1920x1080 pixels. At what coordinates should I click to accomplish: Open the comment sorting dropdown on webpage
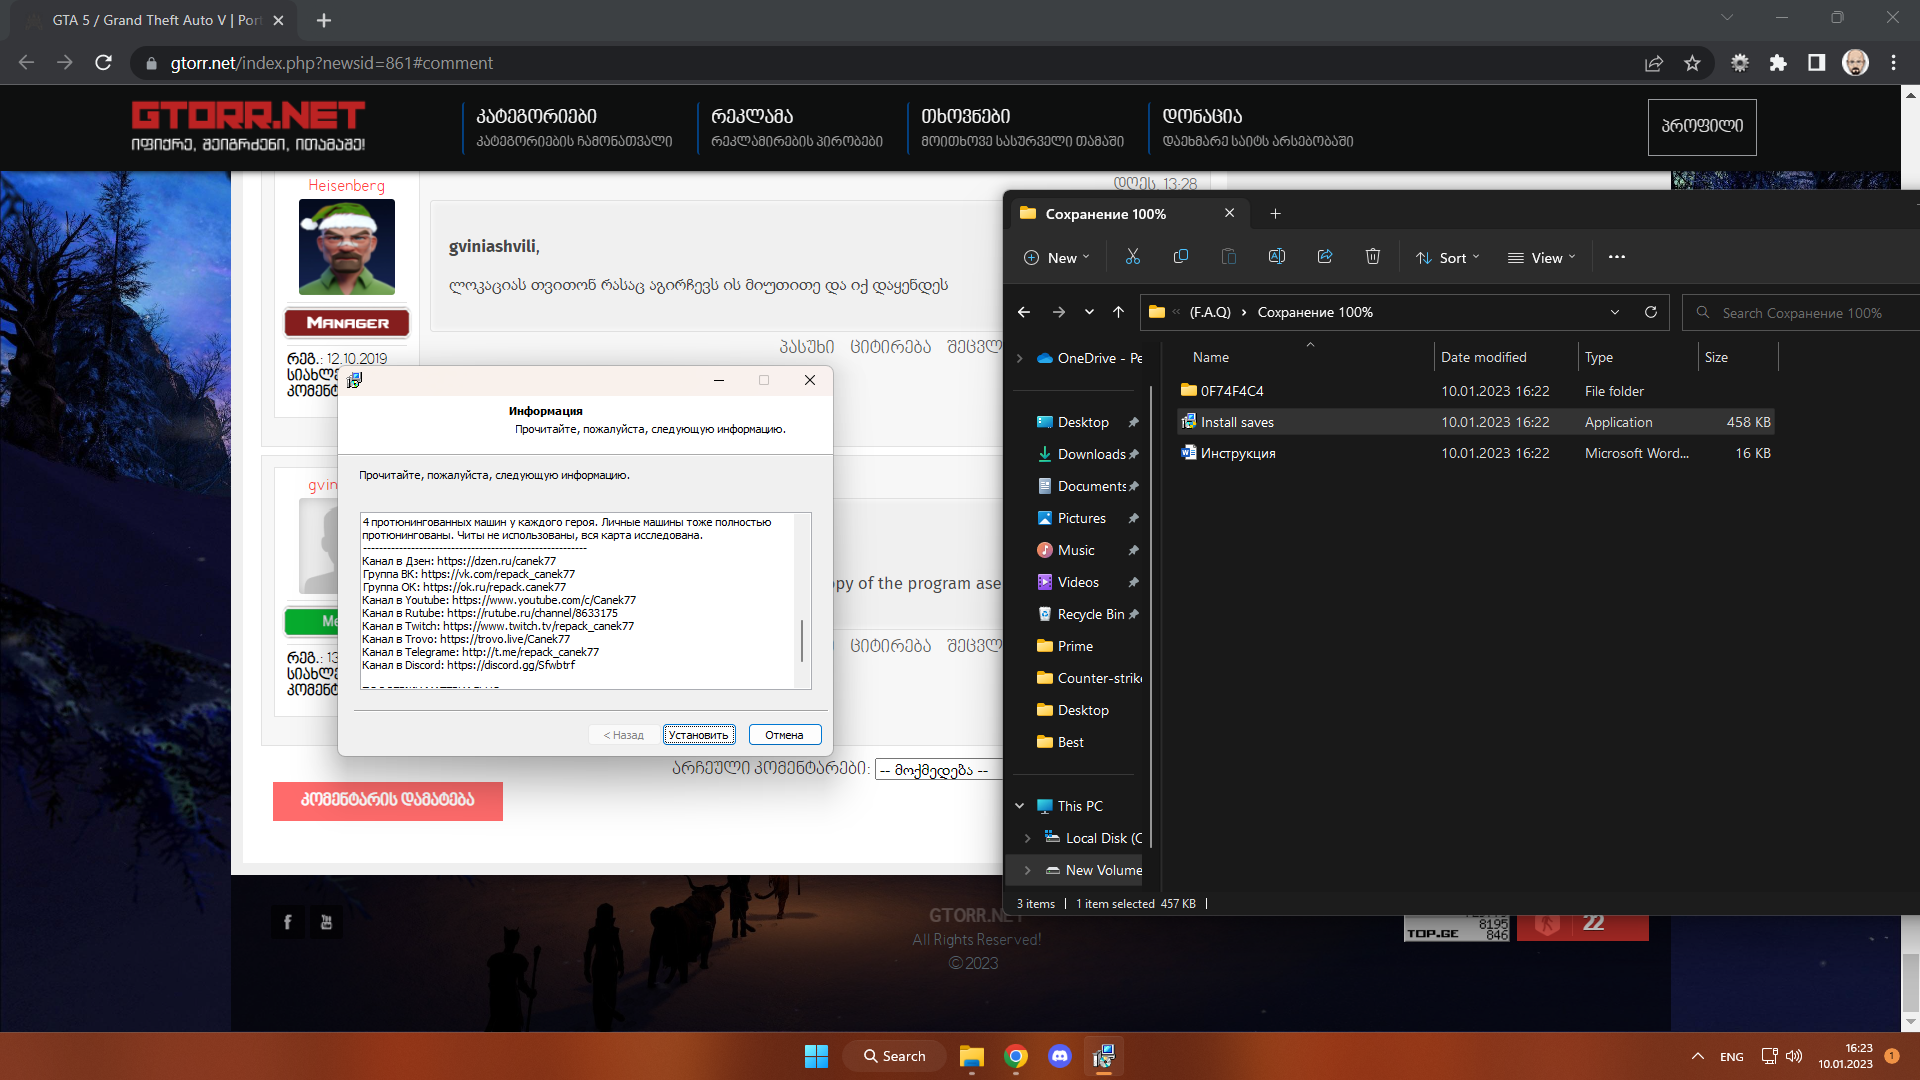(938, 770)
